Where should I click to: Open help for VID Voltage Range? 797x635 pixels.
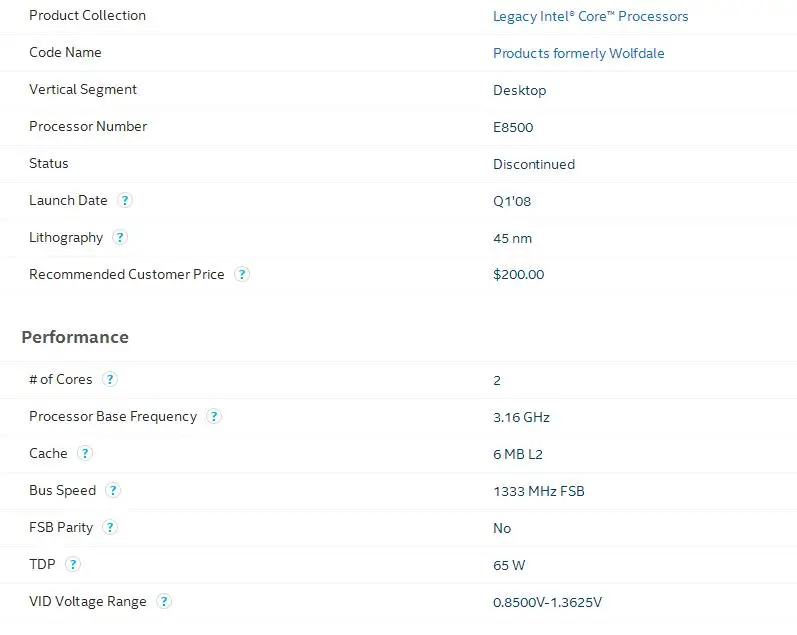164,602
